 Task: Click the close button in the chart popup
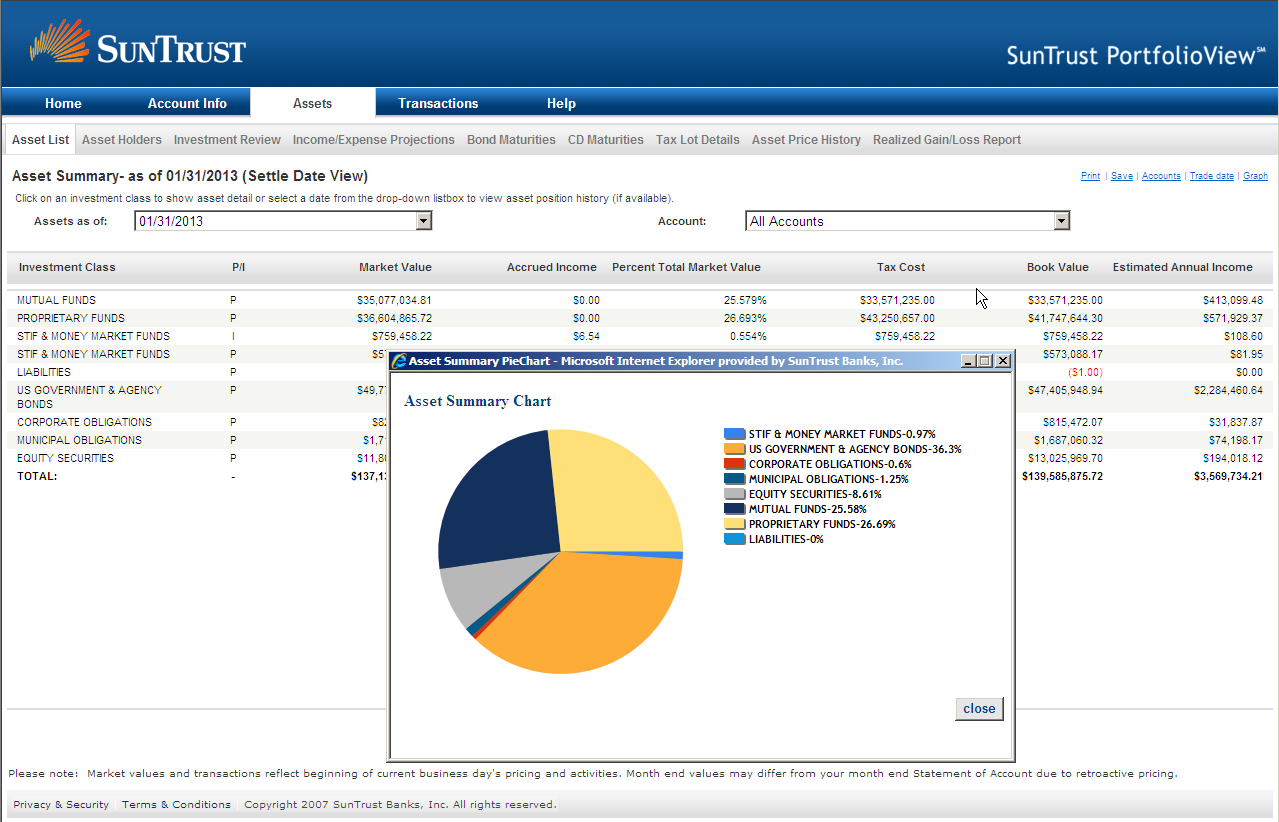(979, 709)
